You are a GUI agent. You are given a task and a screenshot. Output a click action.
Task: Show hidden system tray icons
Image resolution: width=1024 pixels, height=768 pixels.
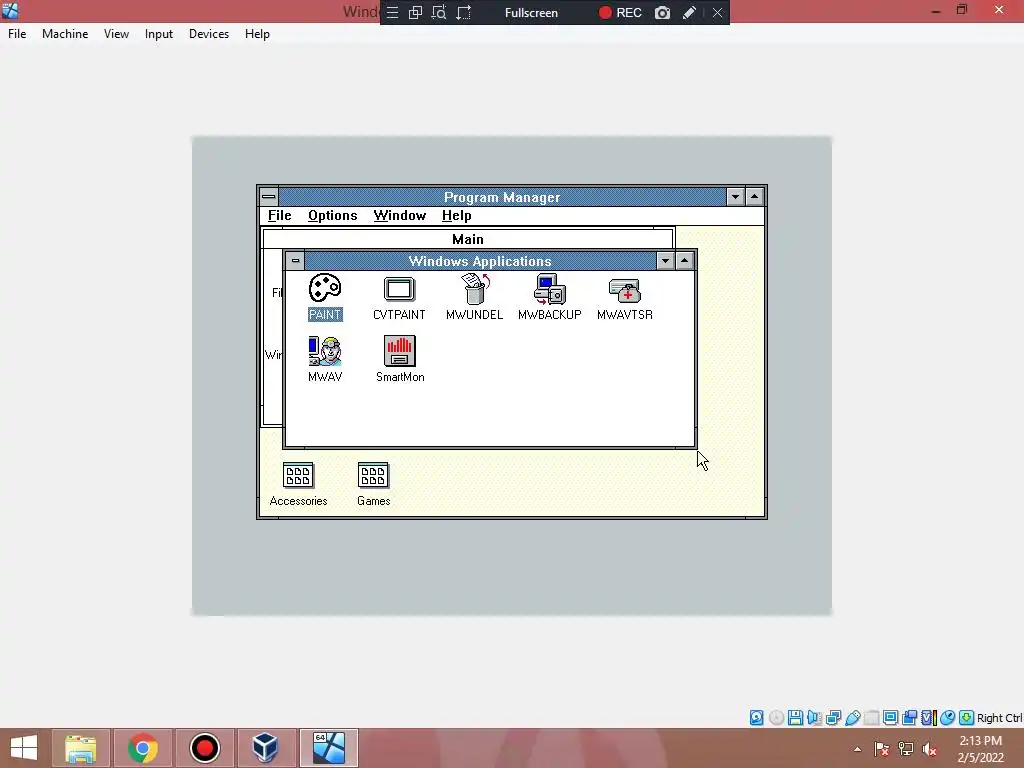(x=857, y=749)
